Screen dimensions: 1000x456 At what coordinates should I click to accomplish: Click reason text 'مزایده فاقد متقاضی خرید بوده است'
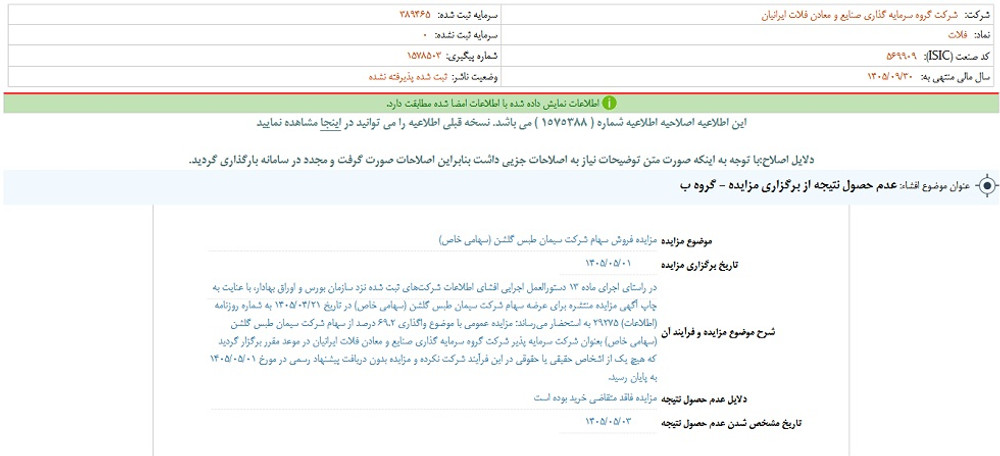(x=594, y=398)
